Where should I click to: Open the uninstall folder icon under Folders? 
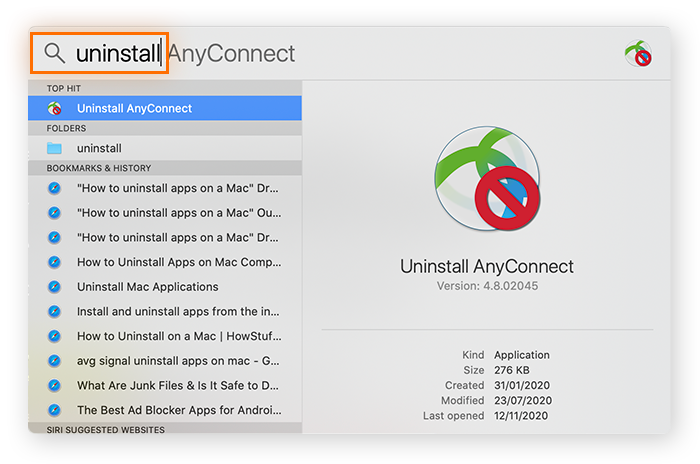click(54, 148)
